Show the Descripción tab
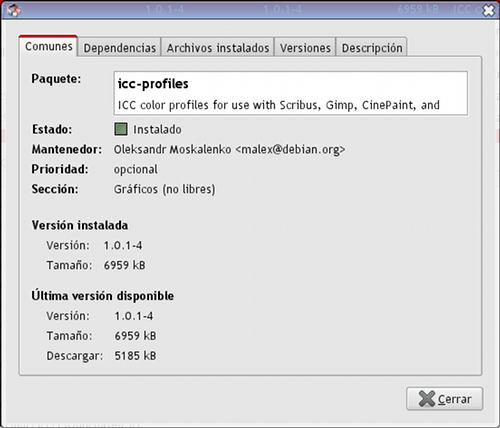 point(372,48)
